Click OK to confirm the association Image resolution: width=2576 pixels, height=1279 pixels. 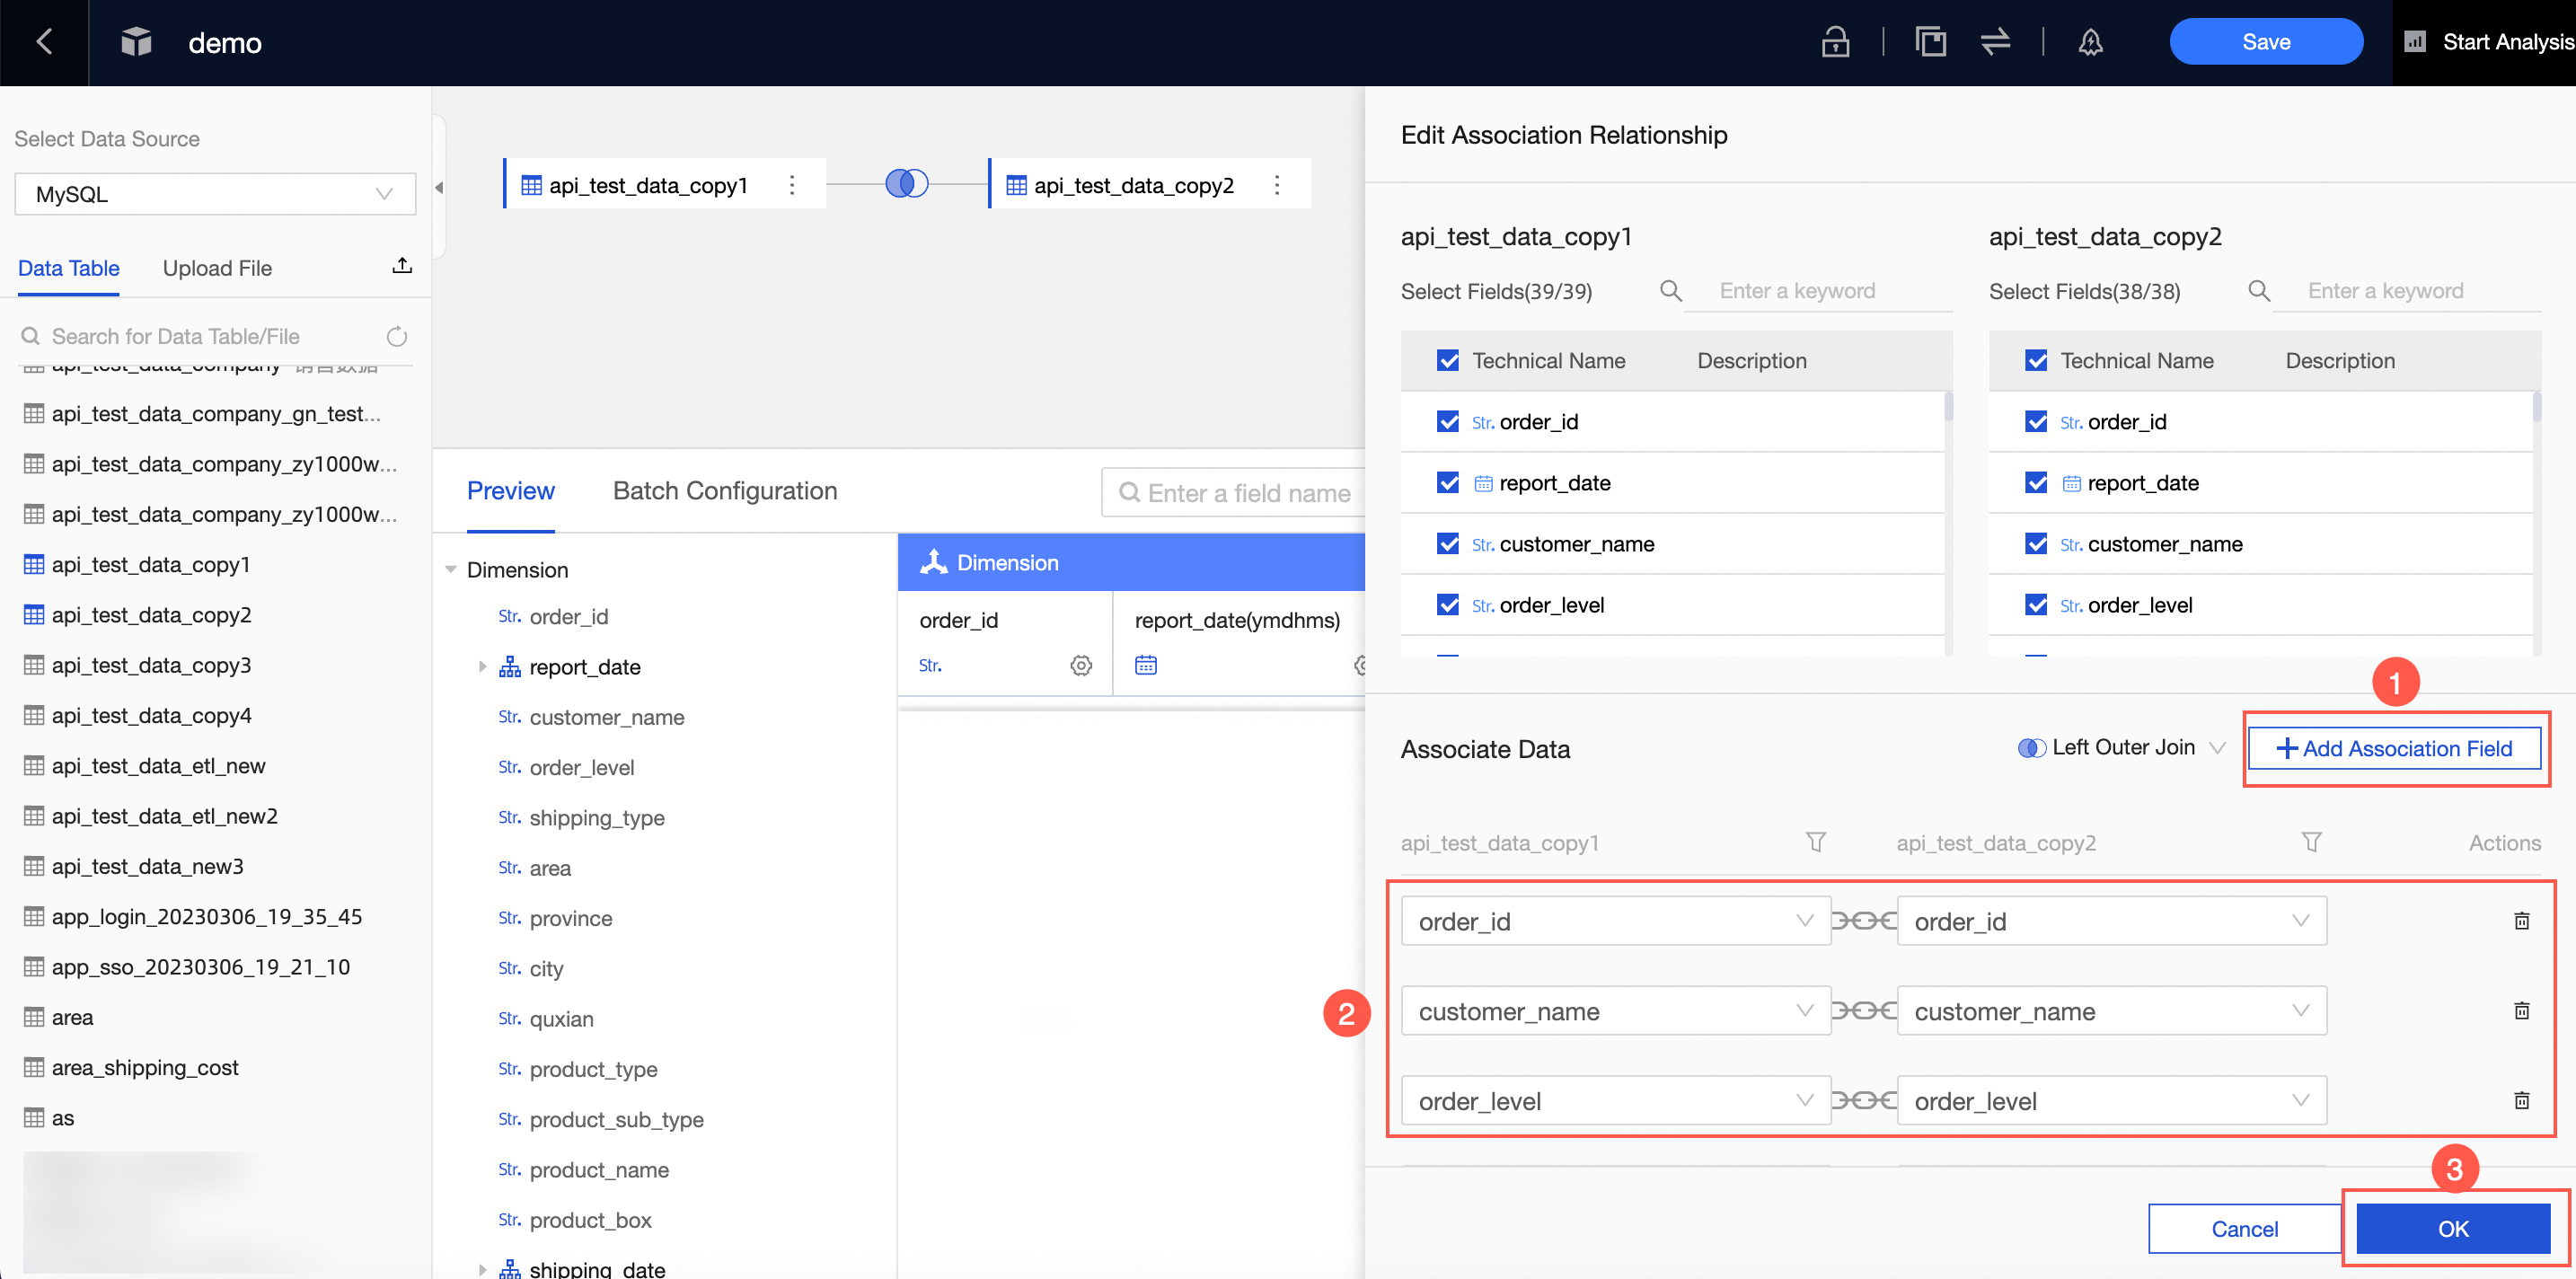(x=2452, y=1228)
